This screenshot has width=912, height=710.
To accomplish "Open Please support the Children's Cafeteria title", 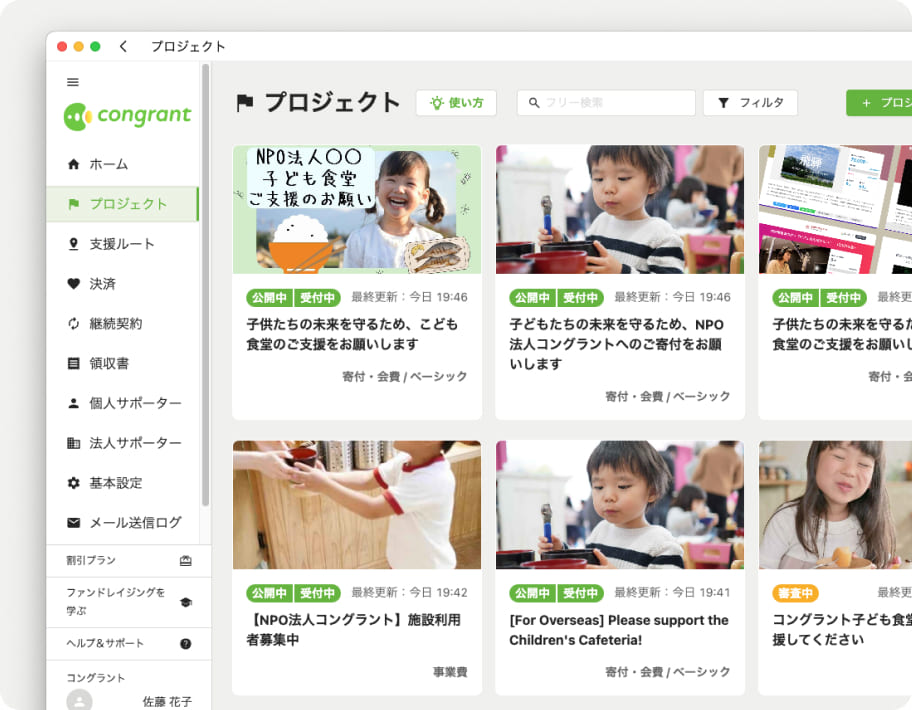I will tap(619, 630).
